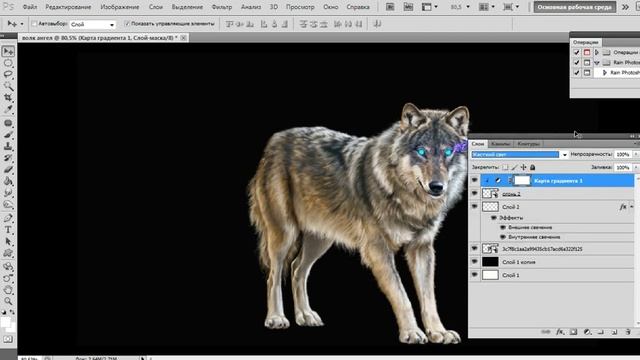Image resolution: width=640 pixels, height=360 pixels.
Task: Select the Blur tool
Action: [x=8, y=193]
